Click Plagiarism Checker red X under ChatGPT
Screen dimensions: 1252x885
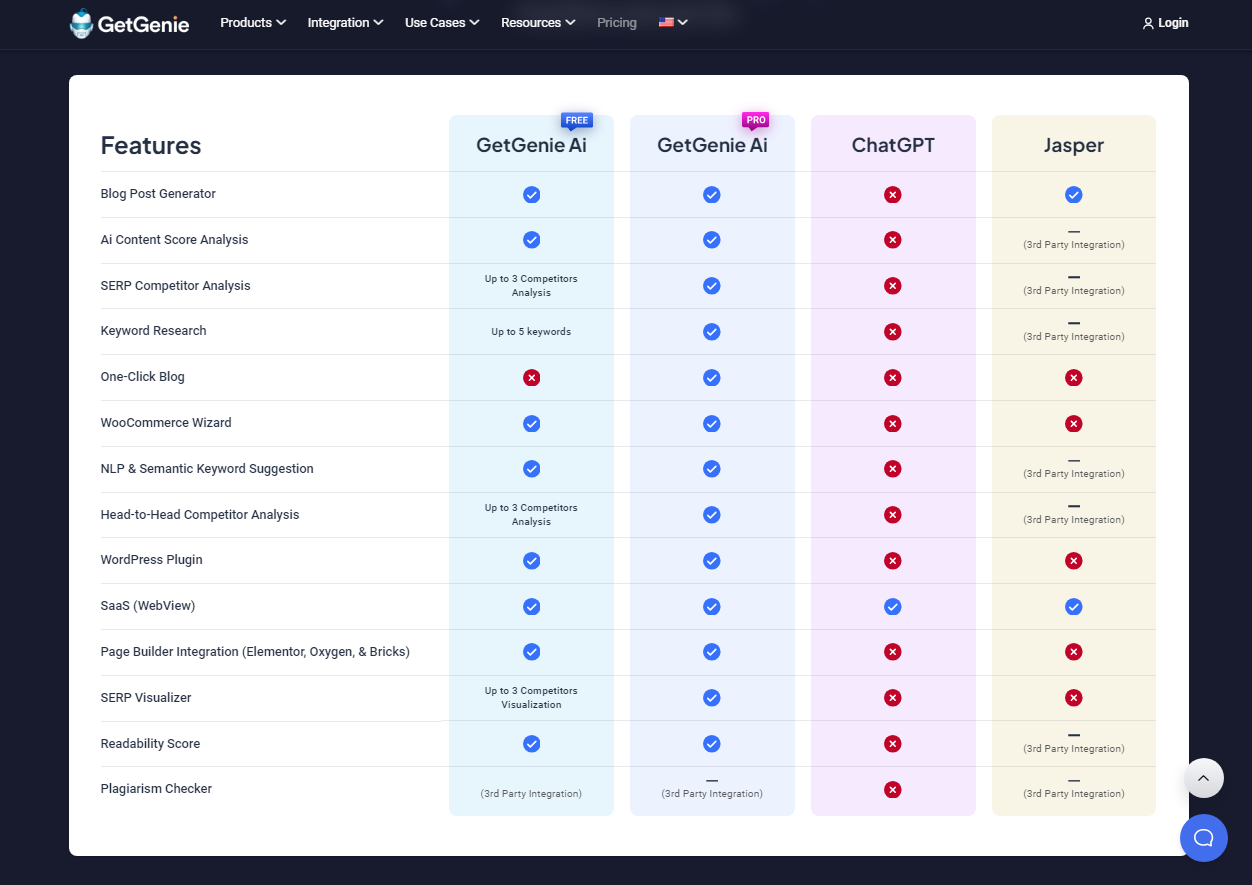point(893,790)
